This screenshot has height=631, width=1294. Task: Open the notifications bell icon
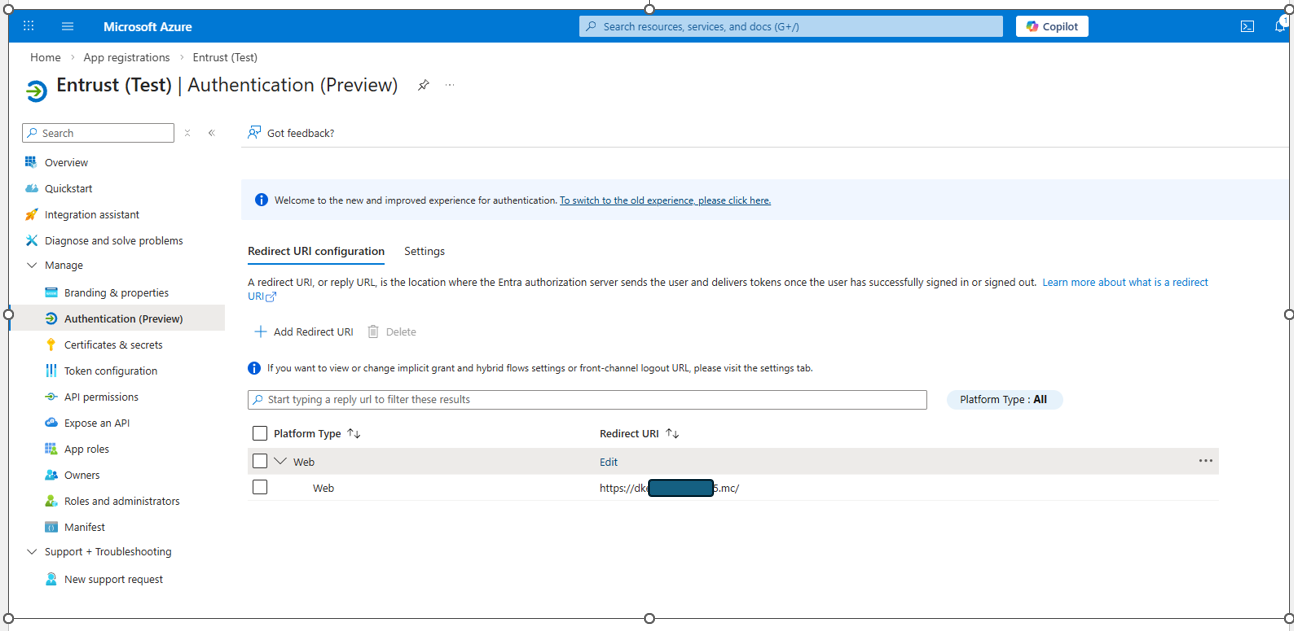tap(1280, 27)
